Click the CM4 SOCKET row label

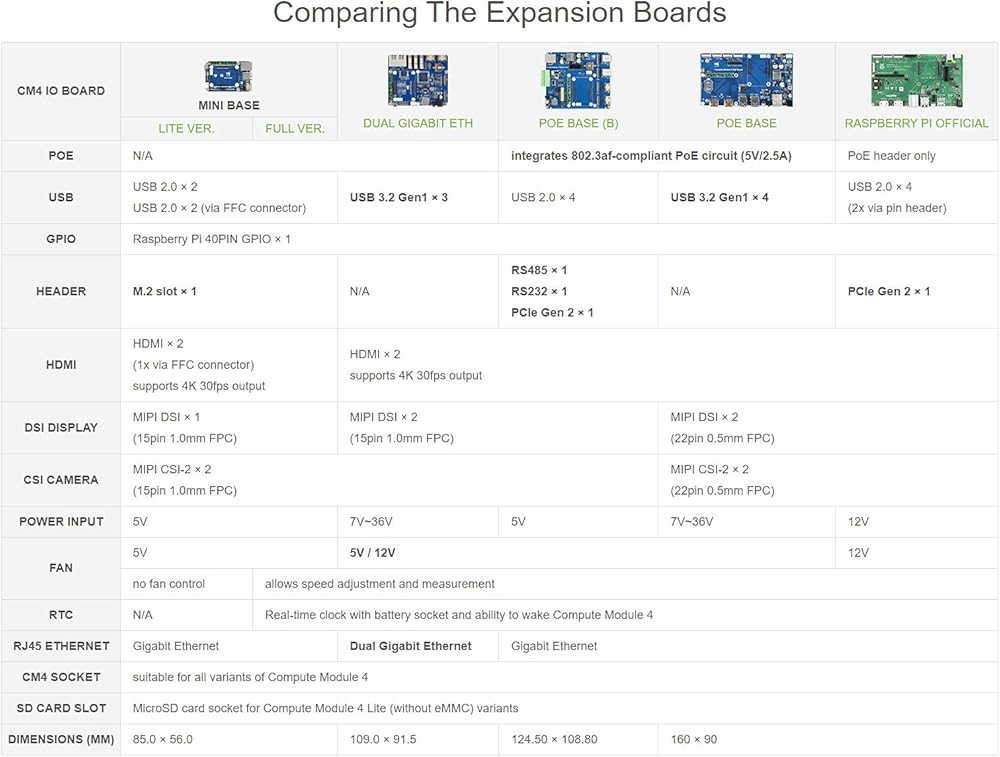point(61,677)
